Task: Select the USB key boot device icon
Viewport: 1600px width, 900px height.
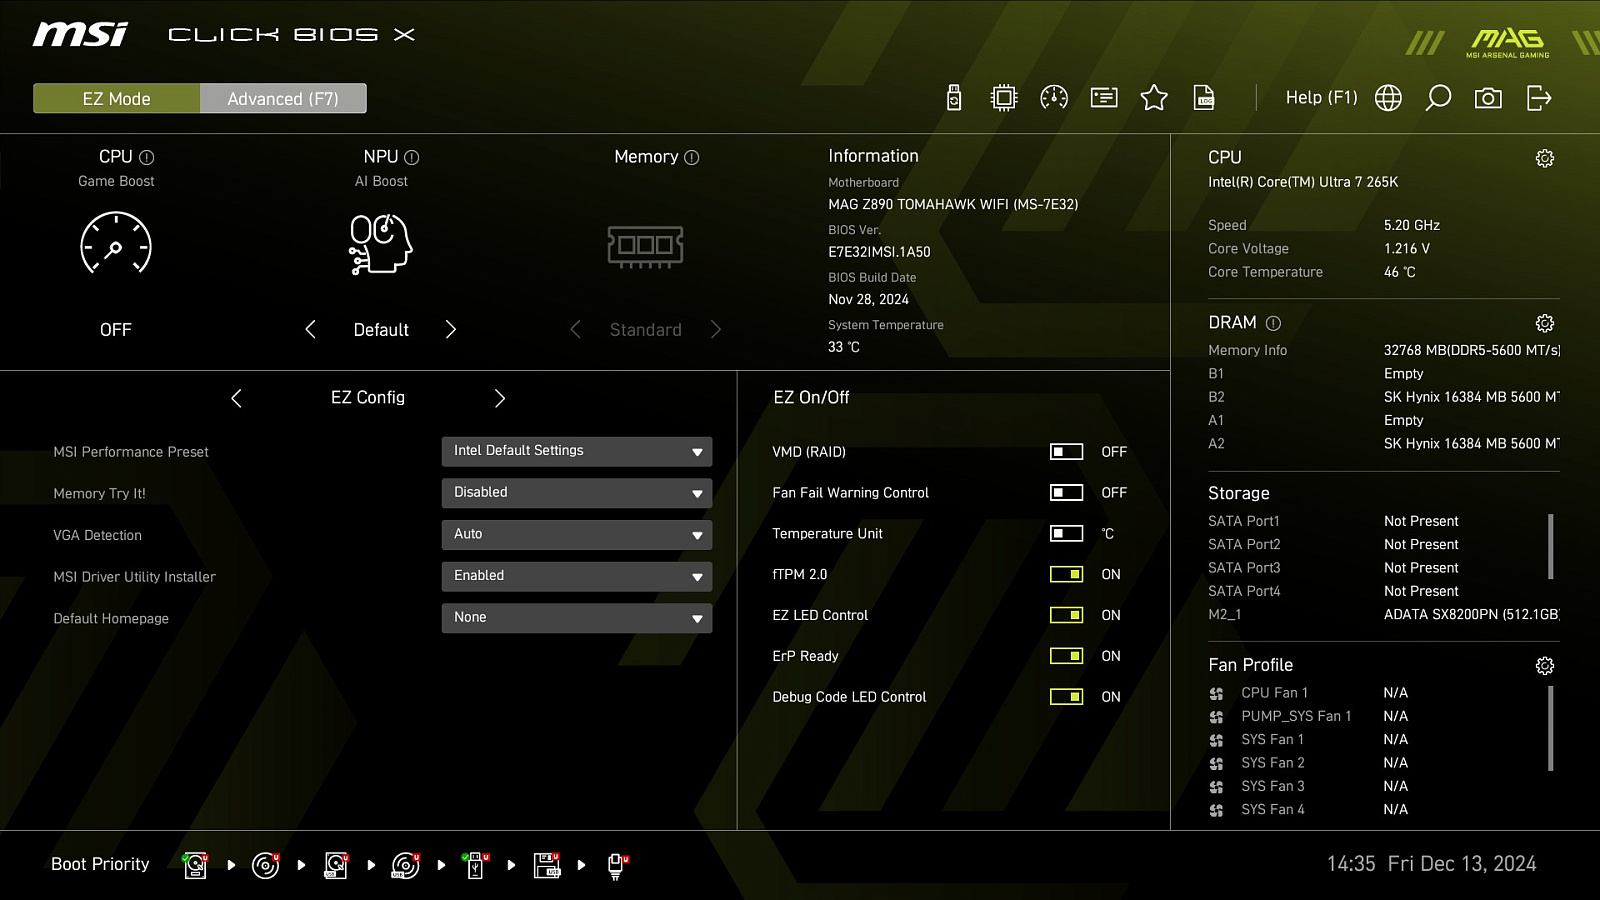Action: (x=476, y=865)
